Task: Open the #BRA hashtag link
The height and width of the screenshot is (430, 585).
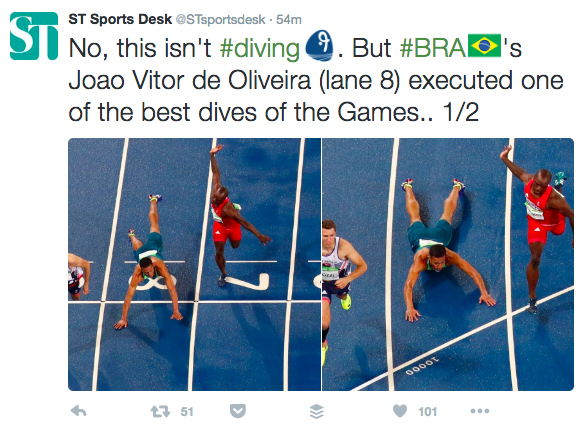Action: pyautogui.click(x=432, y=48)
